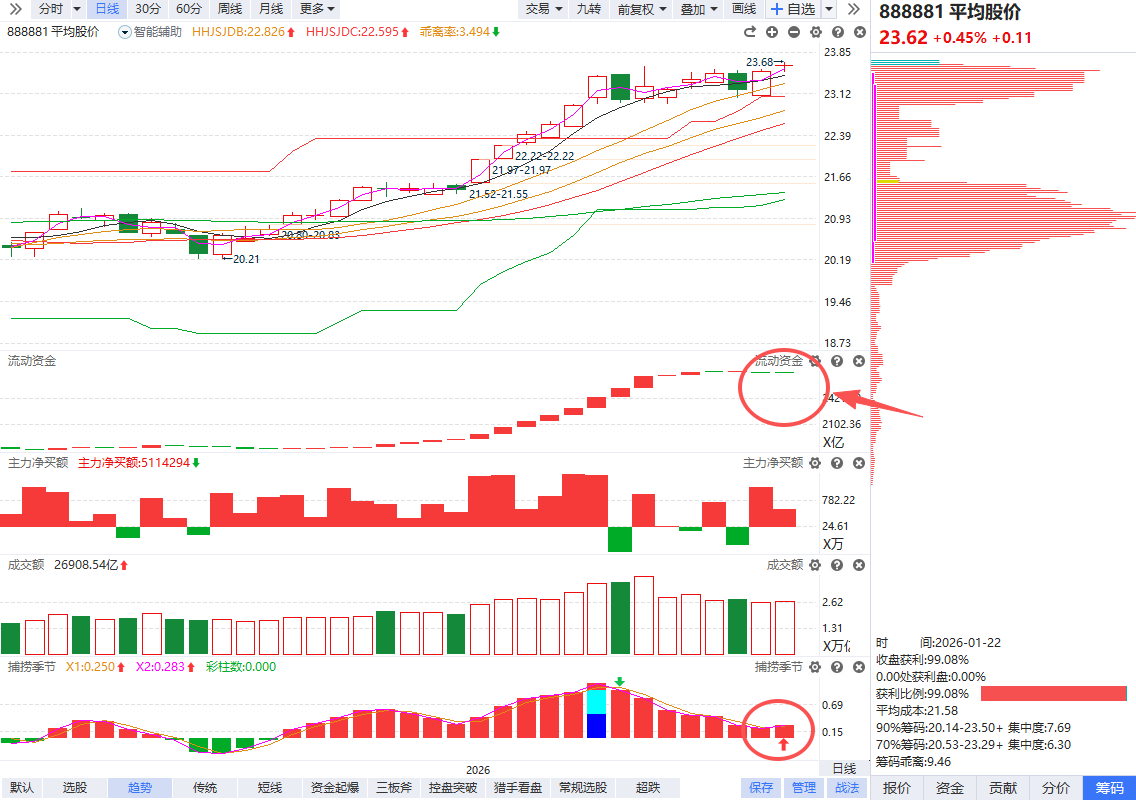Screen dimensions: 1136x800
Task: Click the 23.68 high price marker on chart
Action: (x=760, y=62)
